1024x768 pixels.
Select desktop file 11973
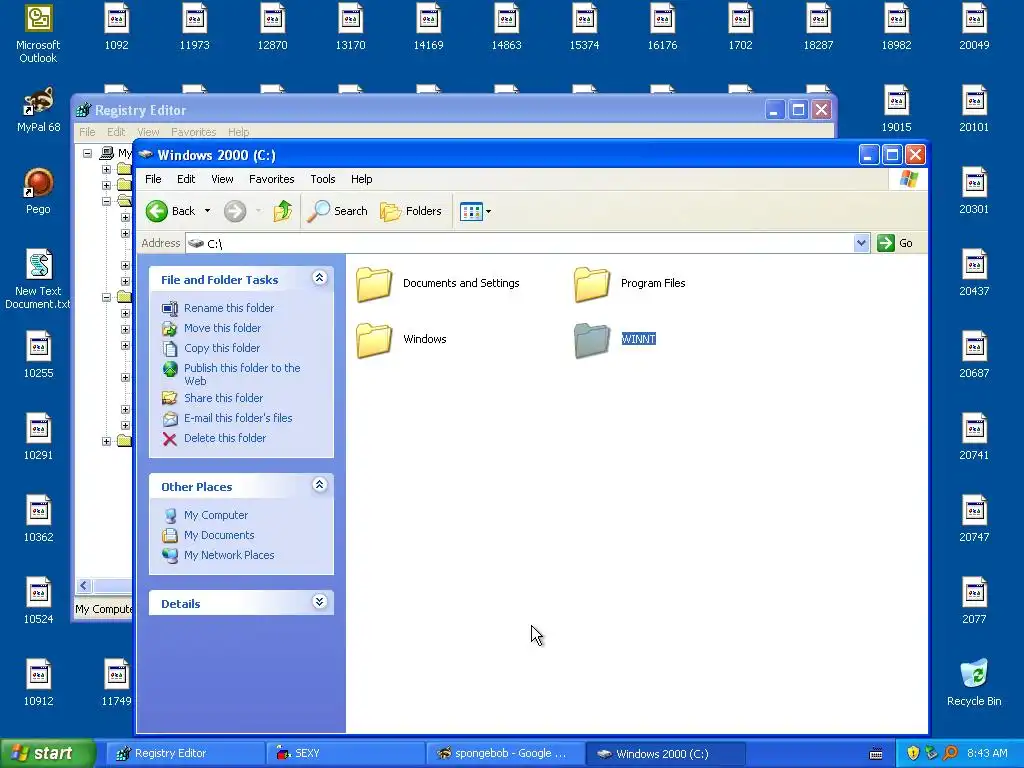[x=195, y=27]
